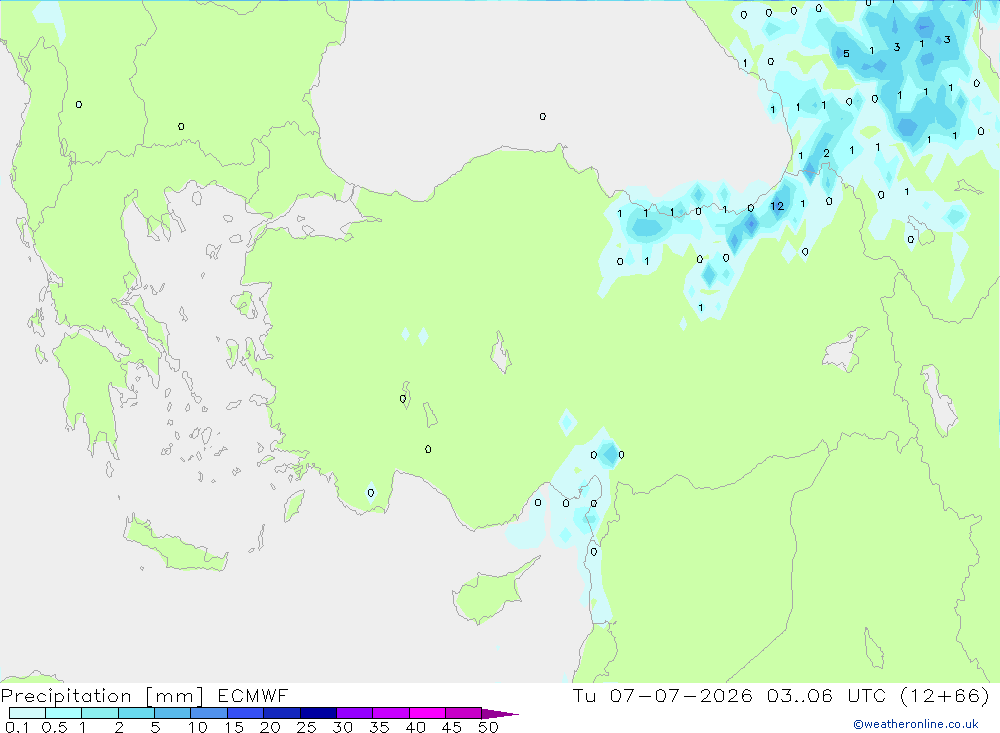The image size is (1000, 733).
Task: Choose the 15–20 mm blue legend swatch
Action: 246,713
